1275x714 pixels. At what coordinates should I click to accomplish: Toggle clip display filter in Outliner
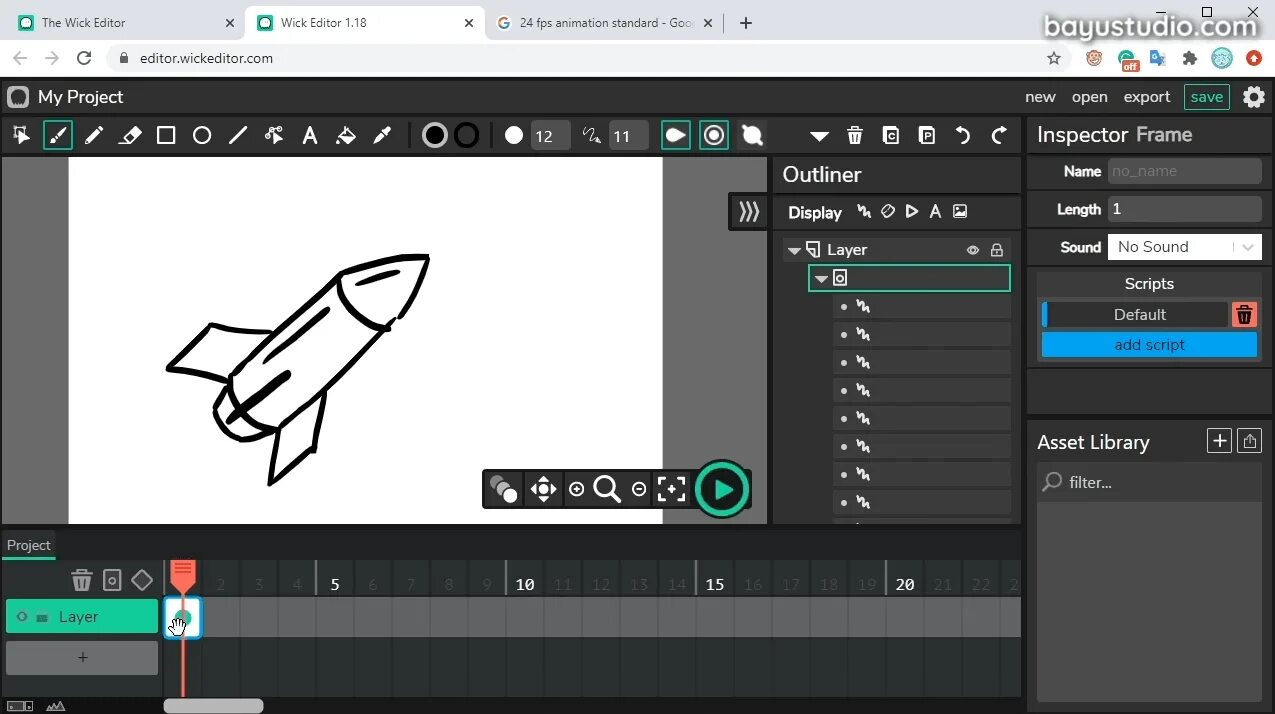tap(912, 212)
